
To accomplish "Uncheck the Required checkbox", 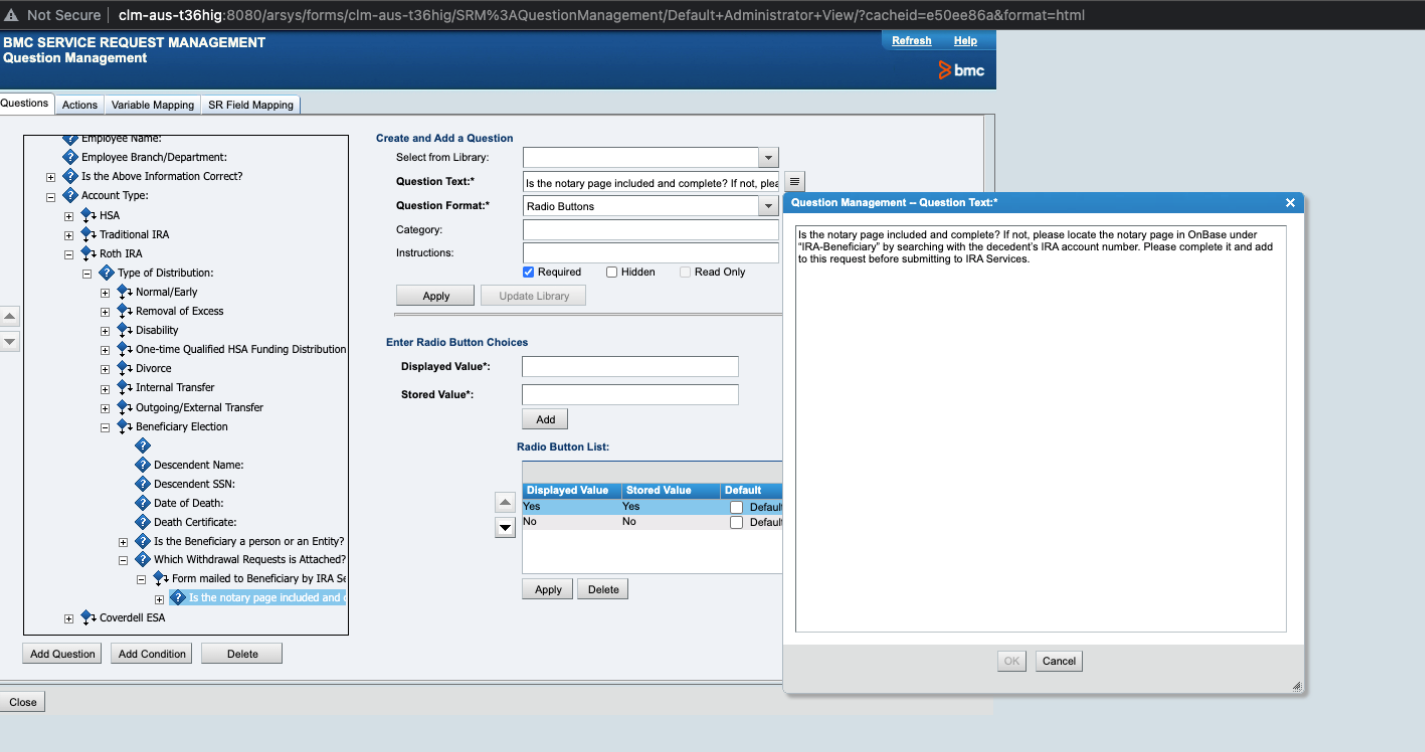I will [x=528, y=272].
